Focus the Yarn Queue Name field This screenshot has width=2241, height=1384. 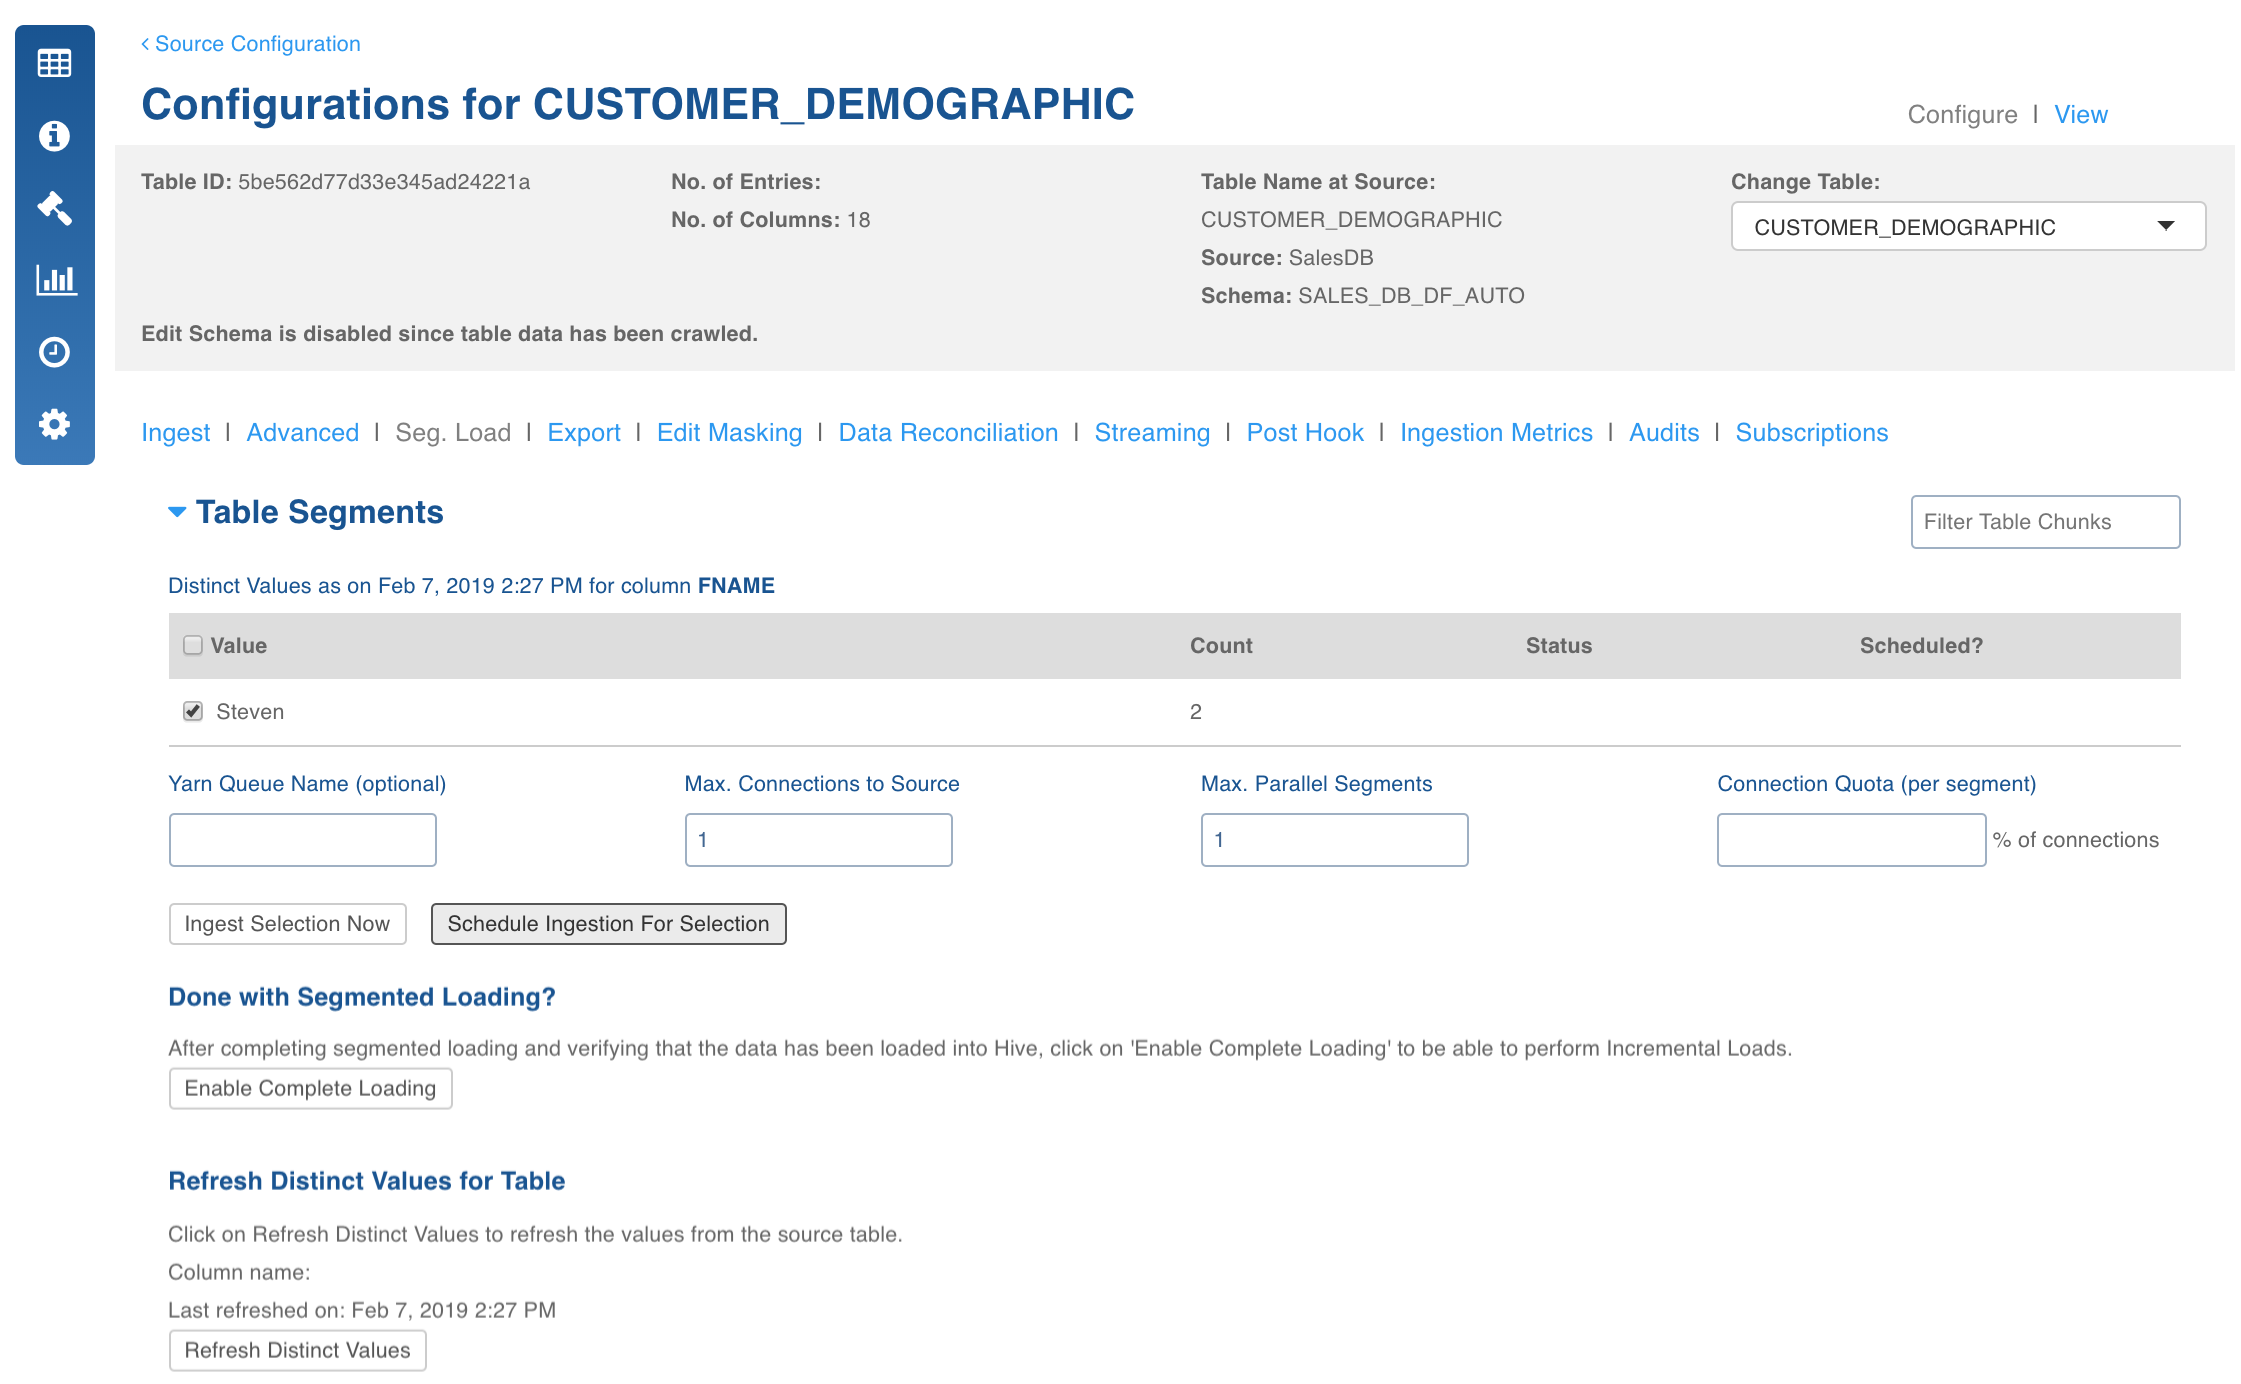pyautogui.click(x=303, y=840)
